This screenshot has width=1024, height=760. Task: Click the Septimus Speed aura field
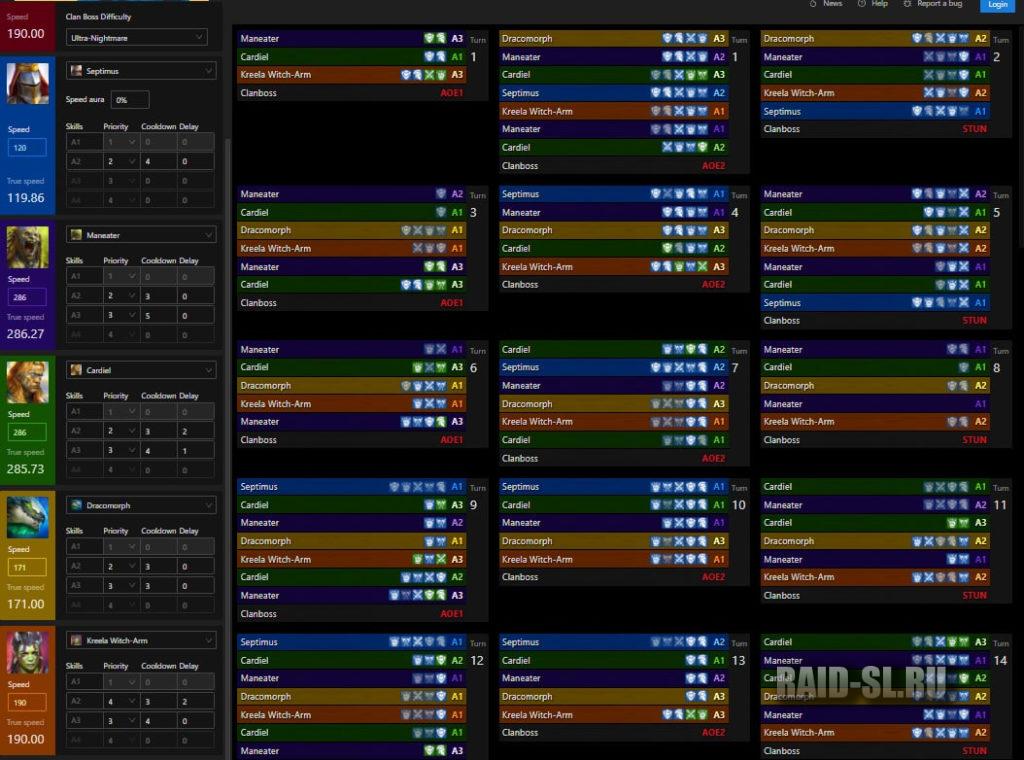130,100
